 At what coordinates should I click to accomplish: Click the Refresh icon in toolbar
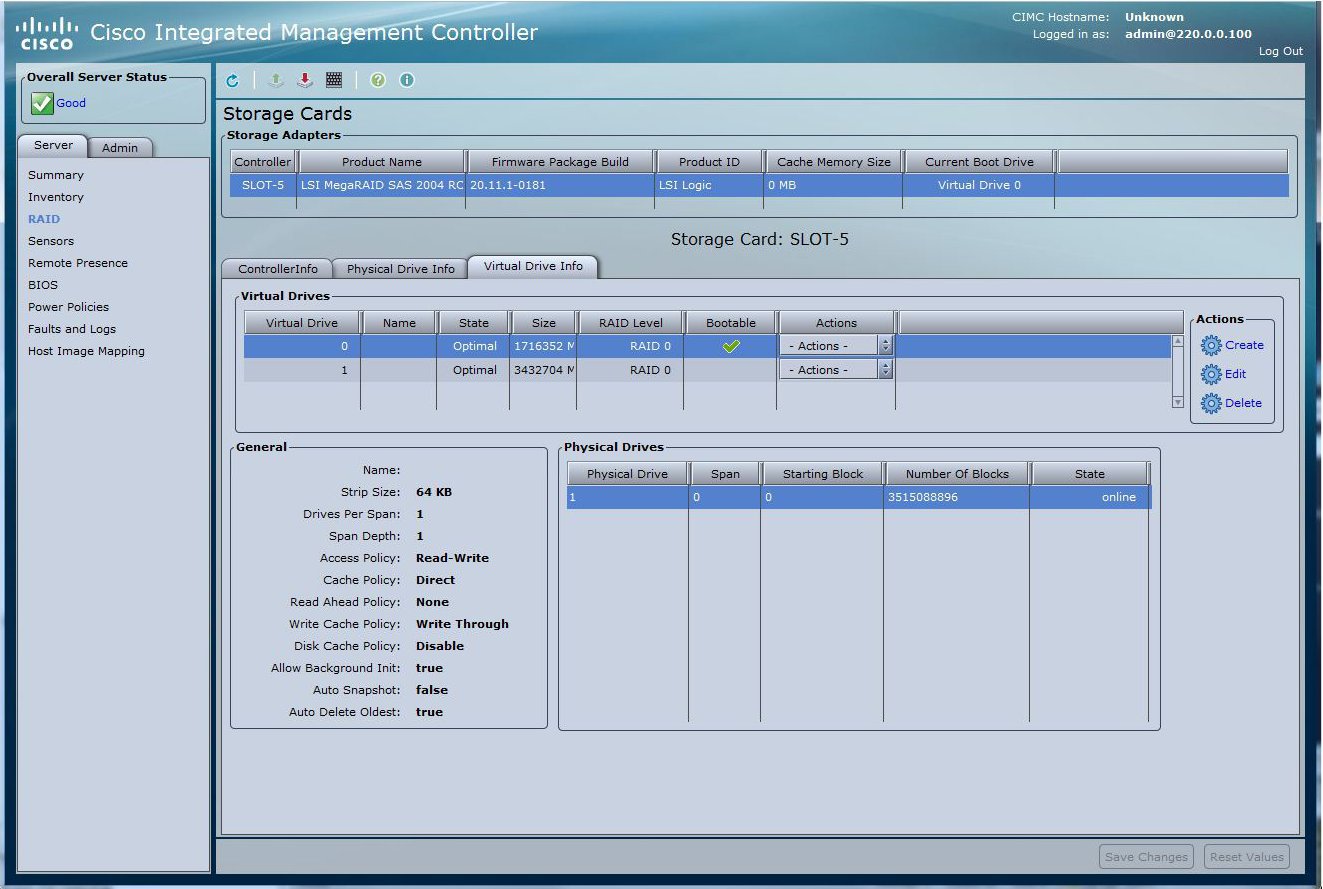tap(232, 81)
